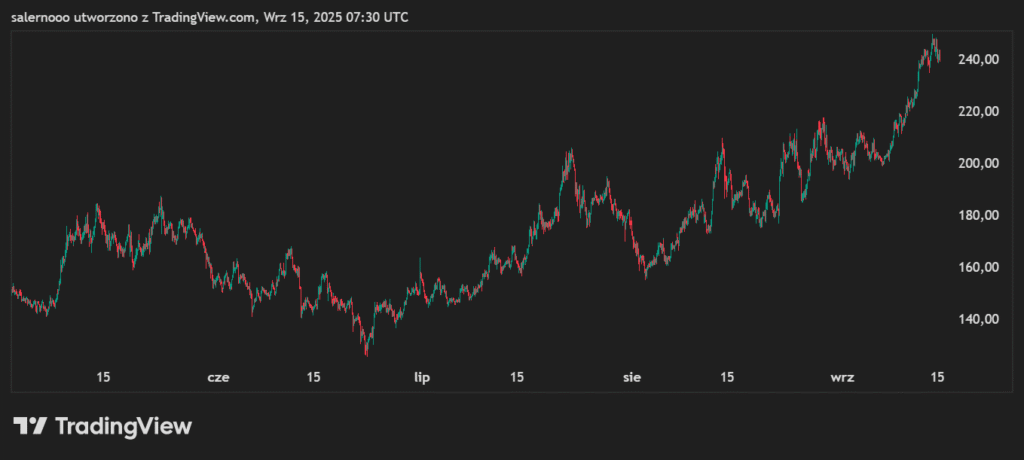Select the lip month label on time axis

tap(424, 378)
